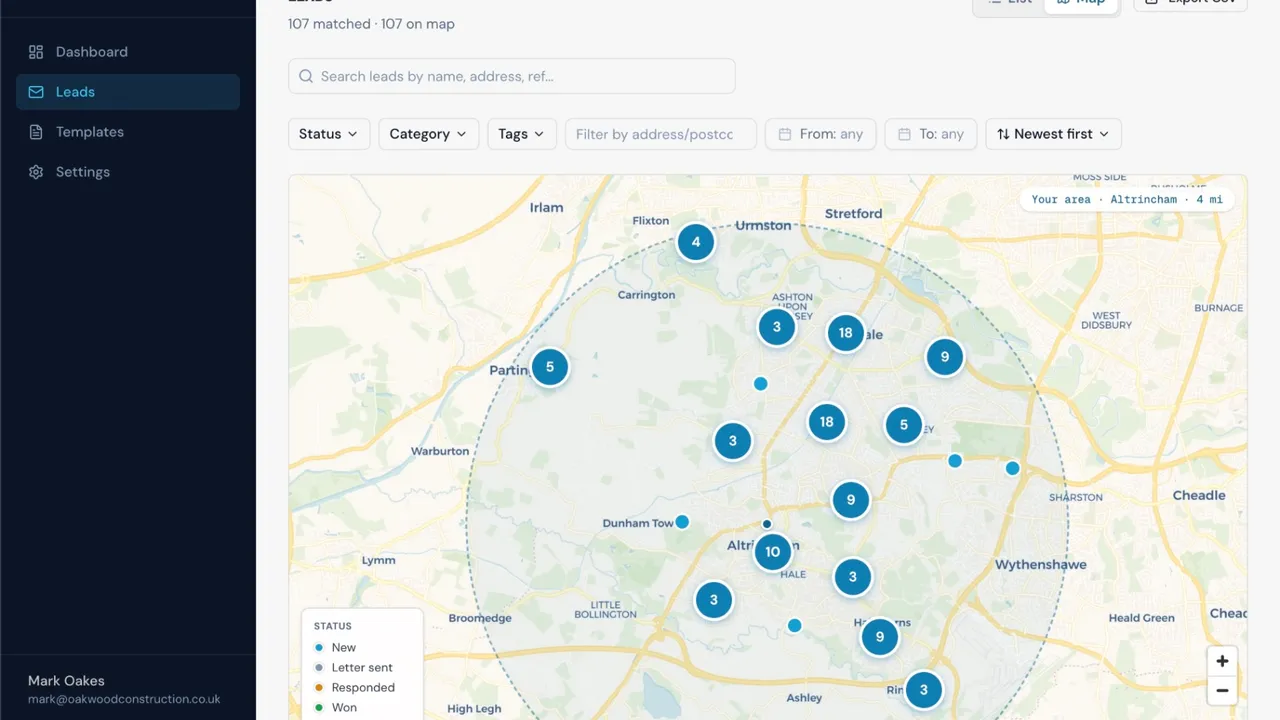Click the Your area Altrincham 4 mi badge

coord(1127,200)
